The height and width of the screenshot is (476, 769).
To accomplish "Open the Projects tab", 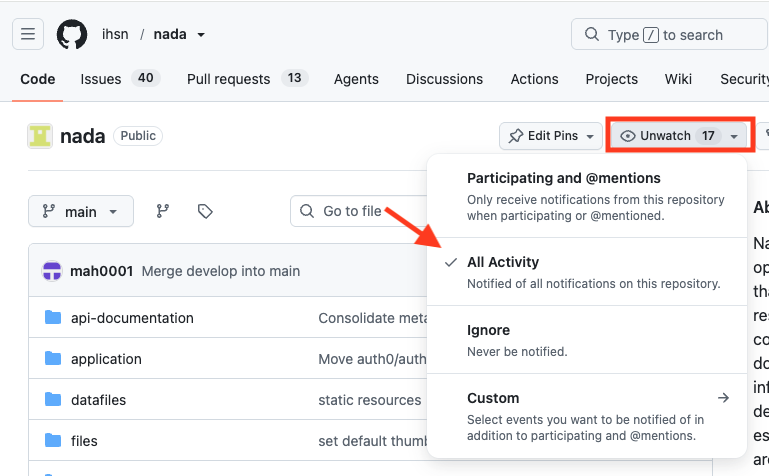I will [612, 79].
